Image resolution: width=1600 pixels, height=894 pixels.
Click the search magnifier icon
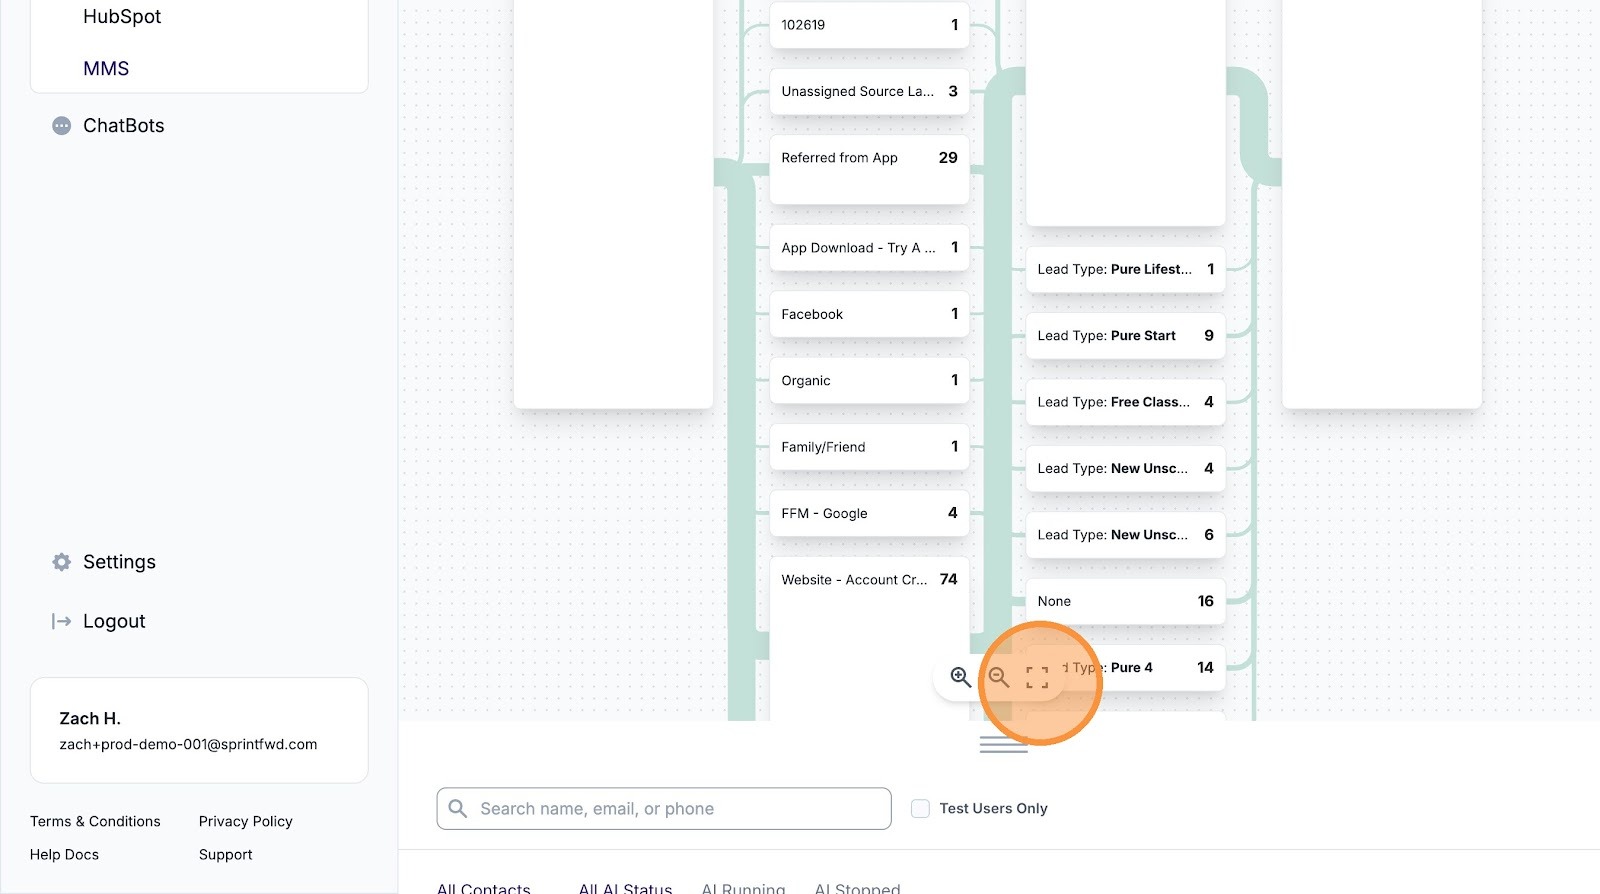(x=458, y=808)
